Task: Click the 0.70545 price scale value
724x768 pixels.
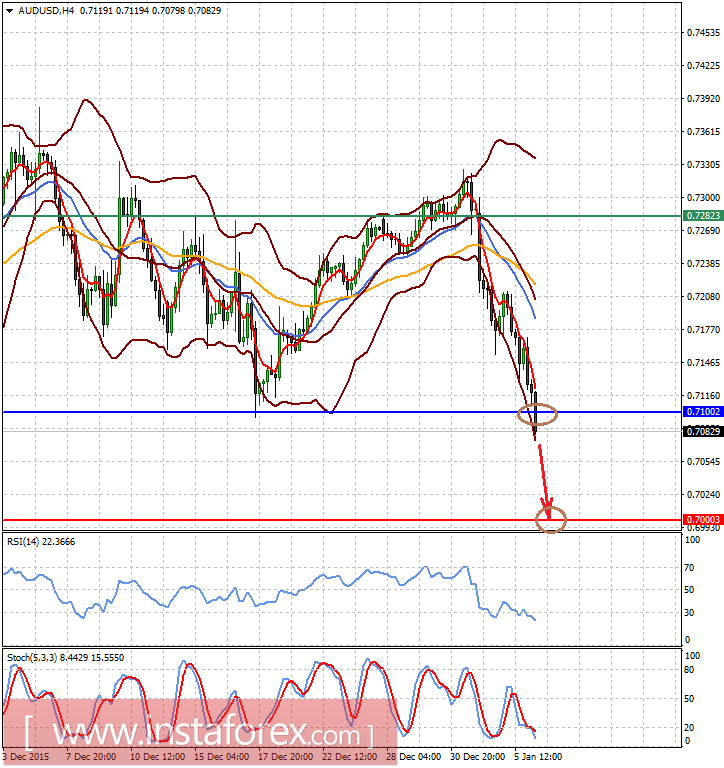Action: [703, 461]
